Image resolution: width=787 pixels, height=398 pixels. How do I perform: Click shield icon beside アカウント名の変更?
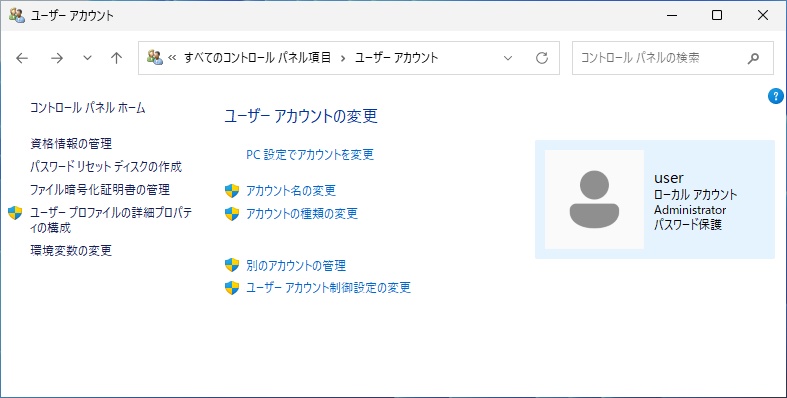(x=232, y=191)
